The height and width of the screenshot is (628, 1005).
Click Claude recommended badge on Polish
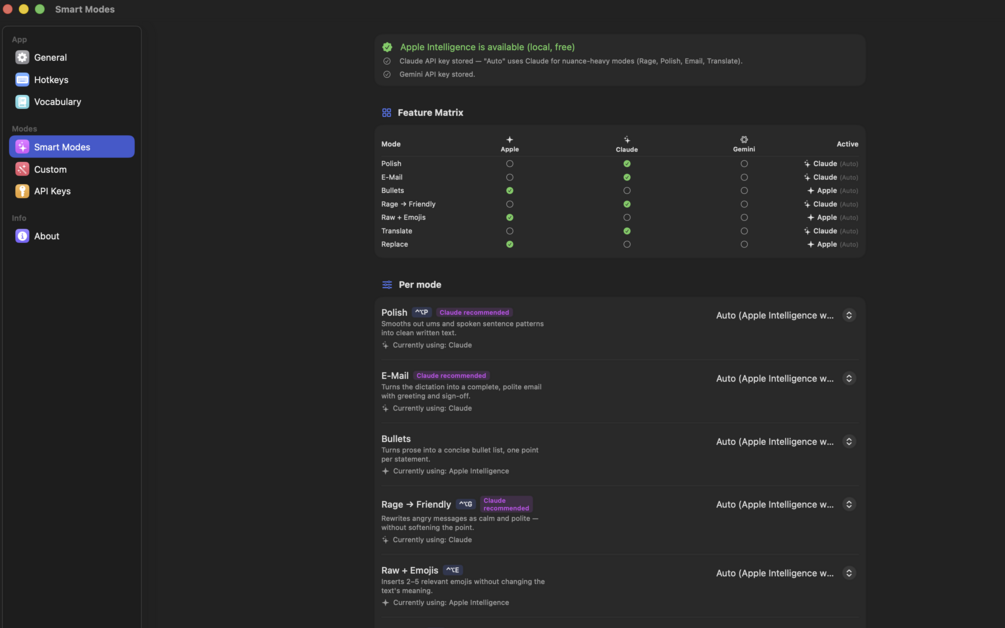(474, 313)
